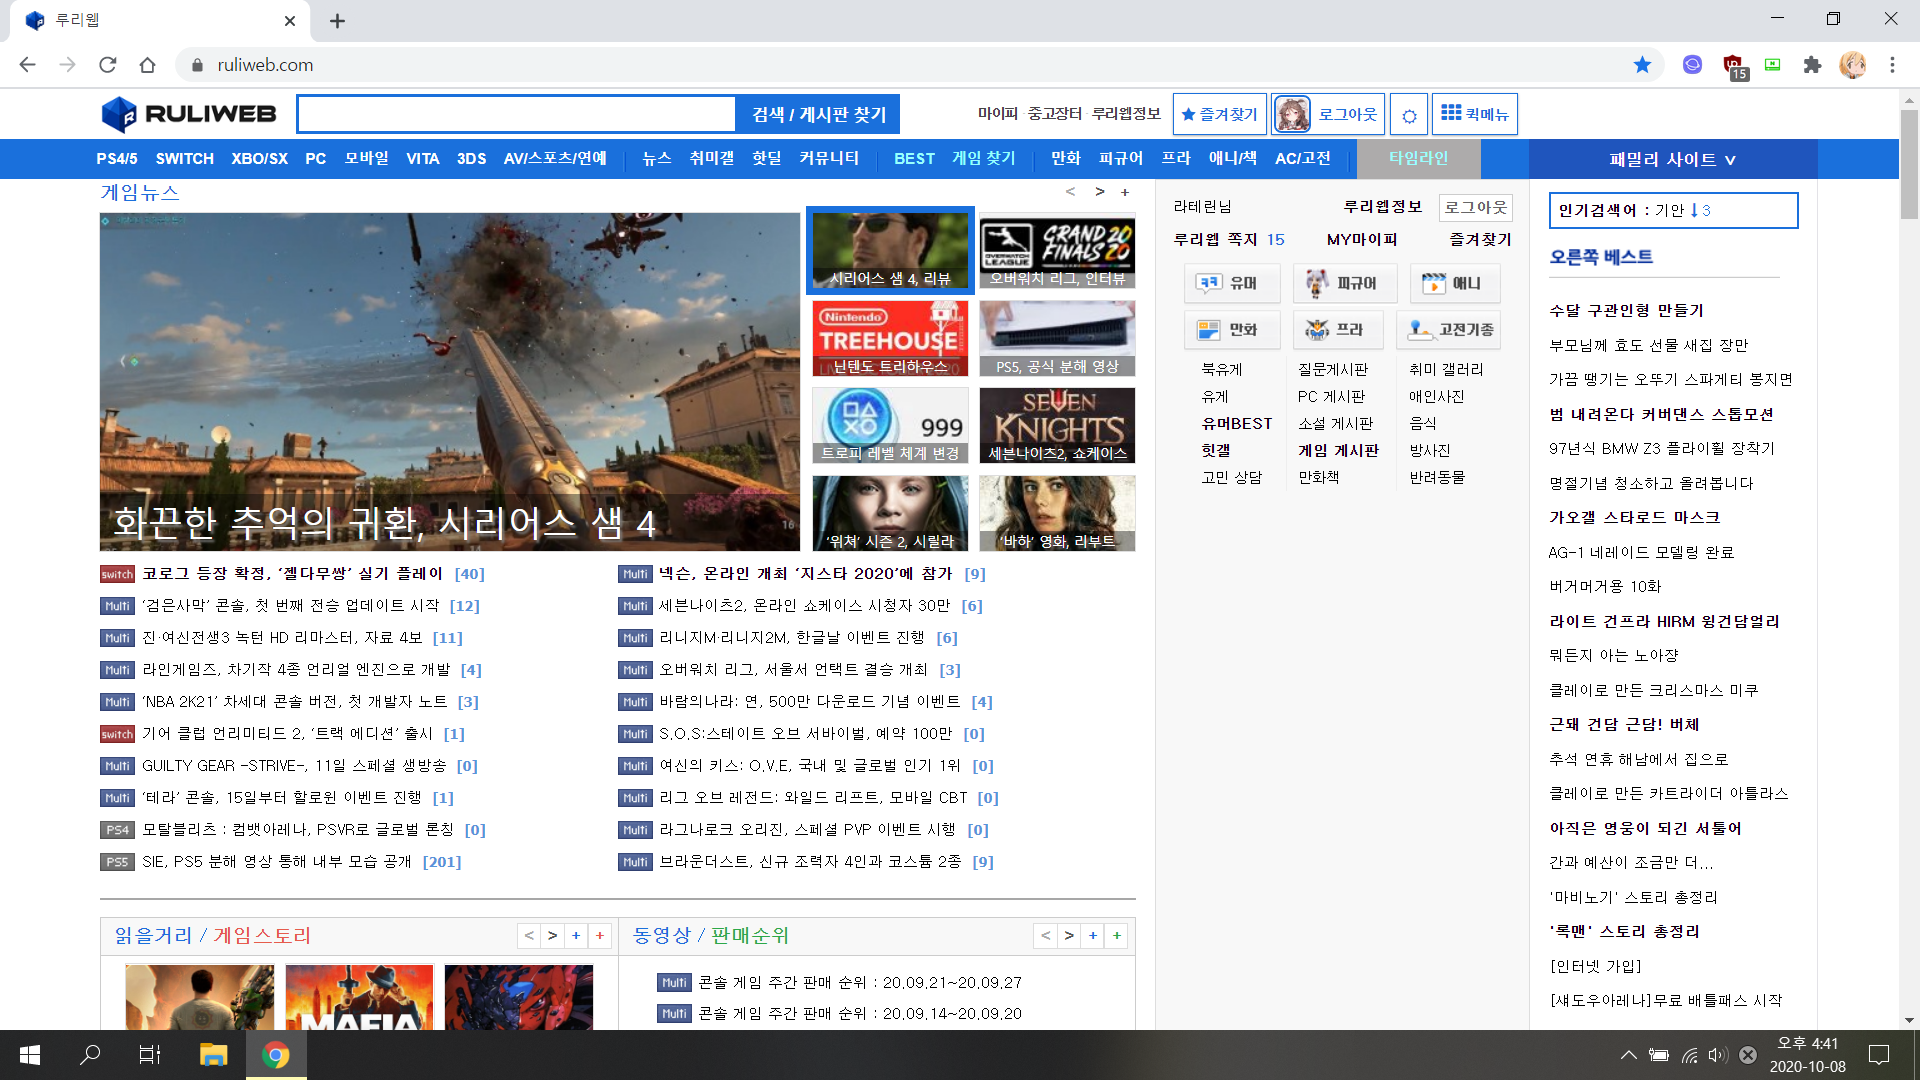
Task: Expand game news with plus button
Action: (1125, 192)
